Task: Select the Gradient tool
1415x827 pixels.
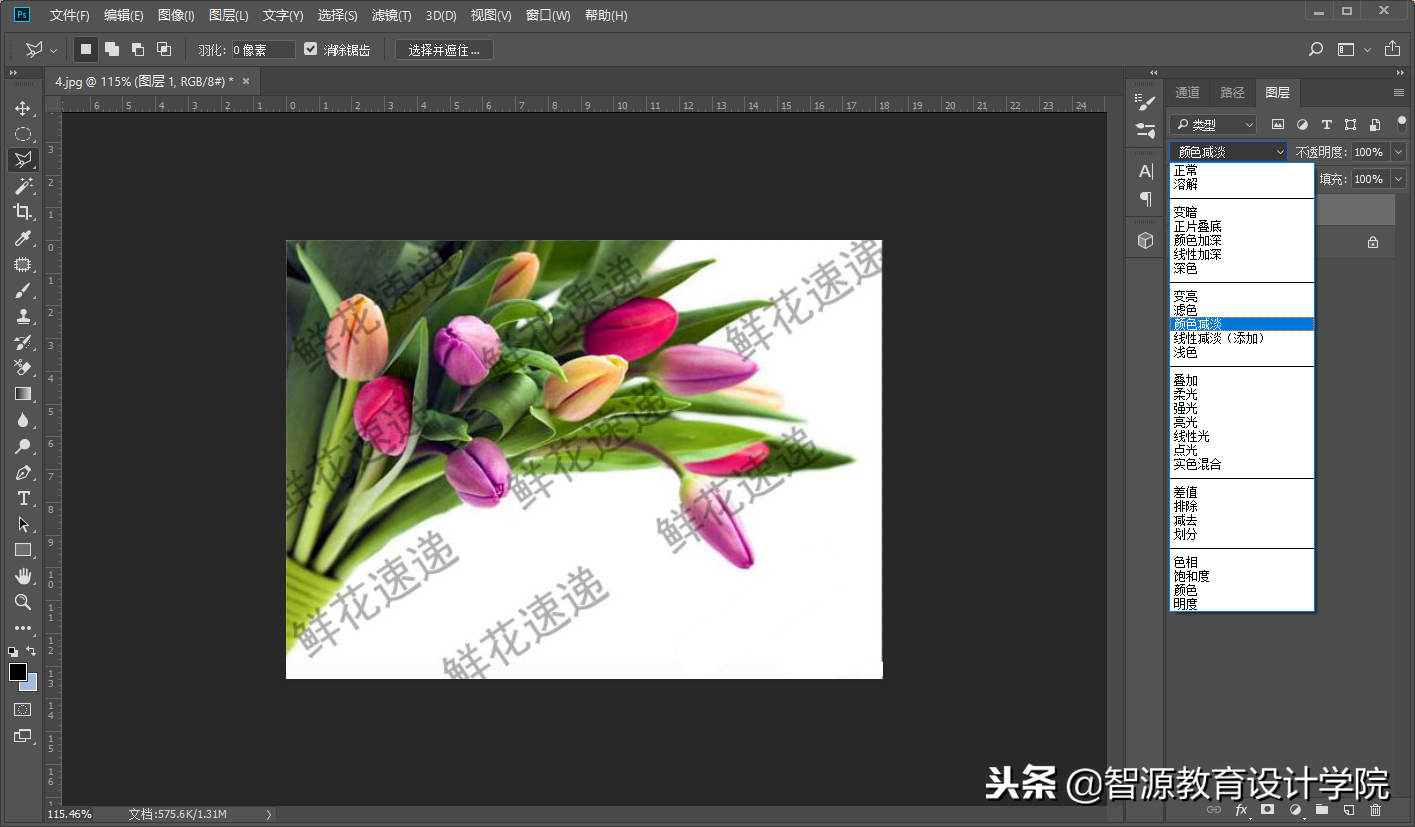Action: (22, 394)
